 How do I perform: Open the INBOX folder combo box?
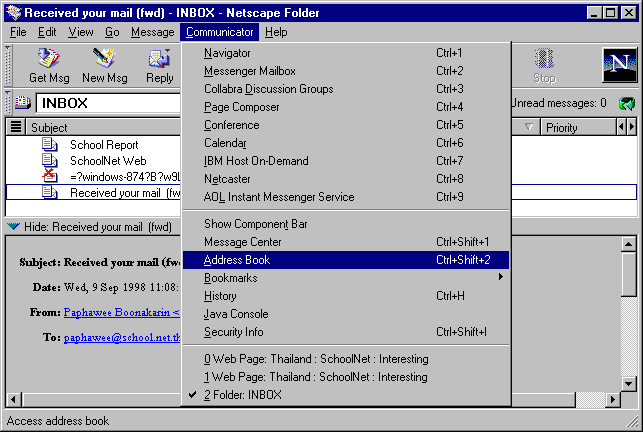pyautogui.click(x=108, y=103)
